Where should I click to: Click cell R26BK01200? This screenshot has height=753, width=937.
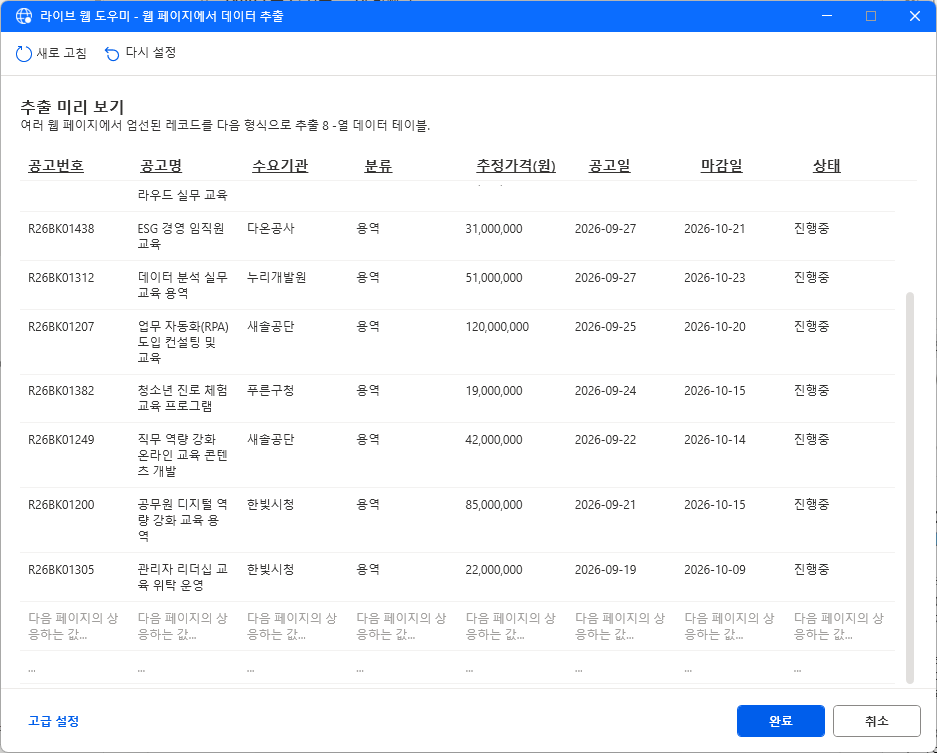(x=61, y=505)
